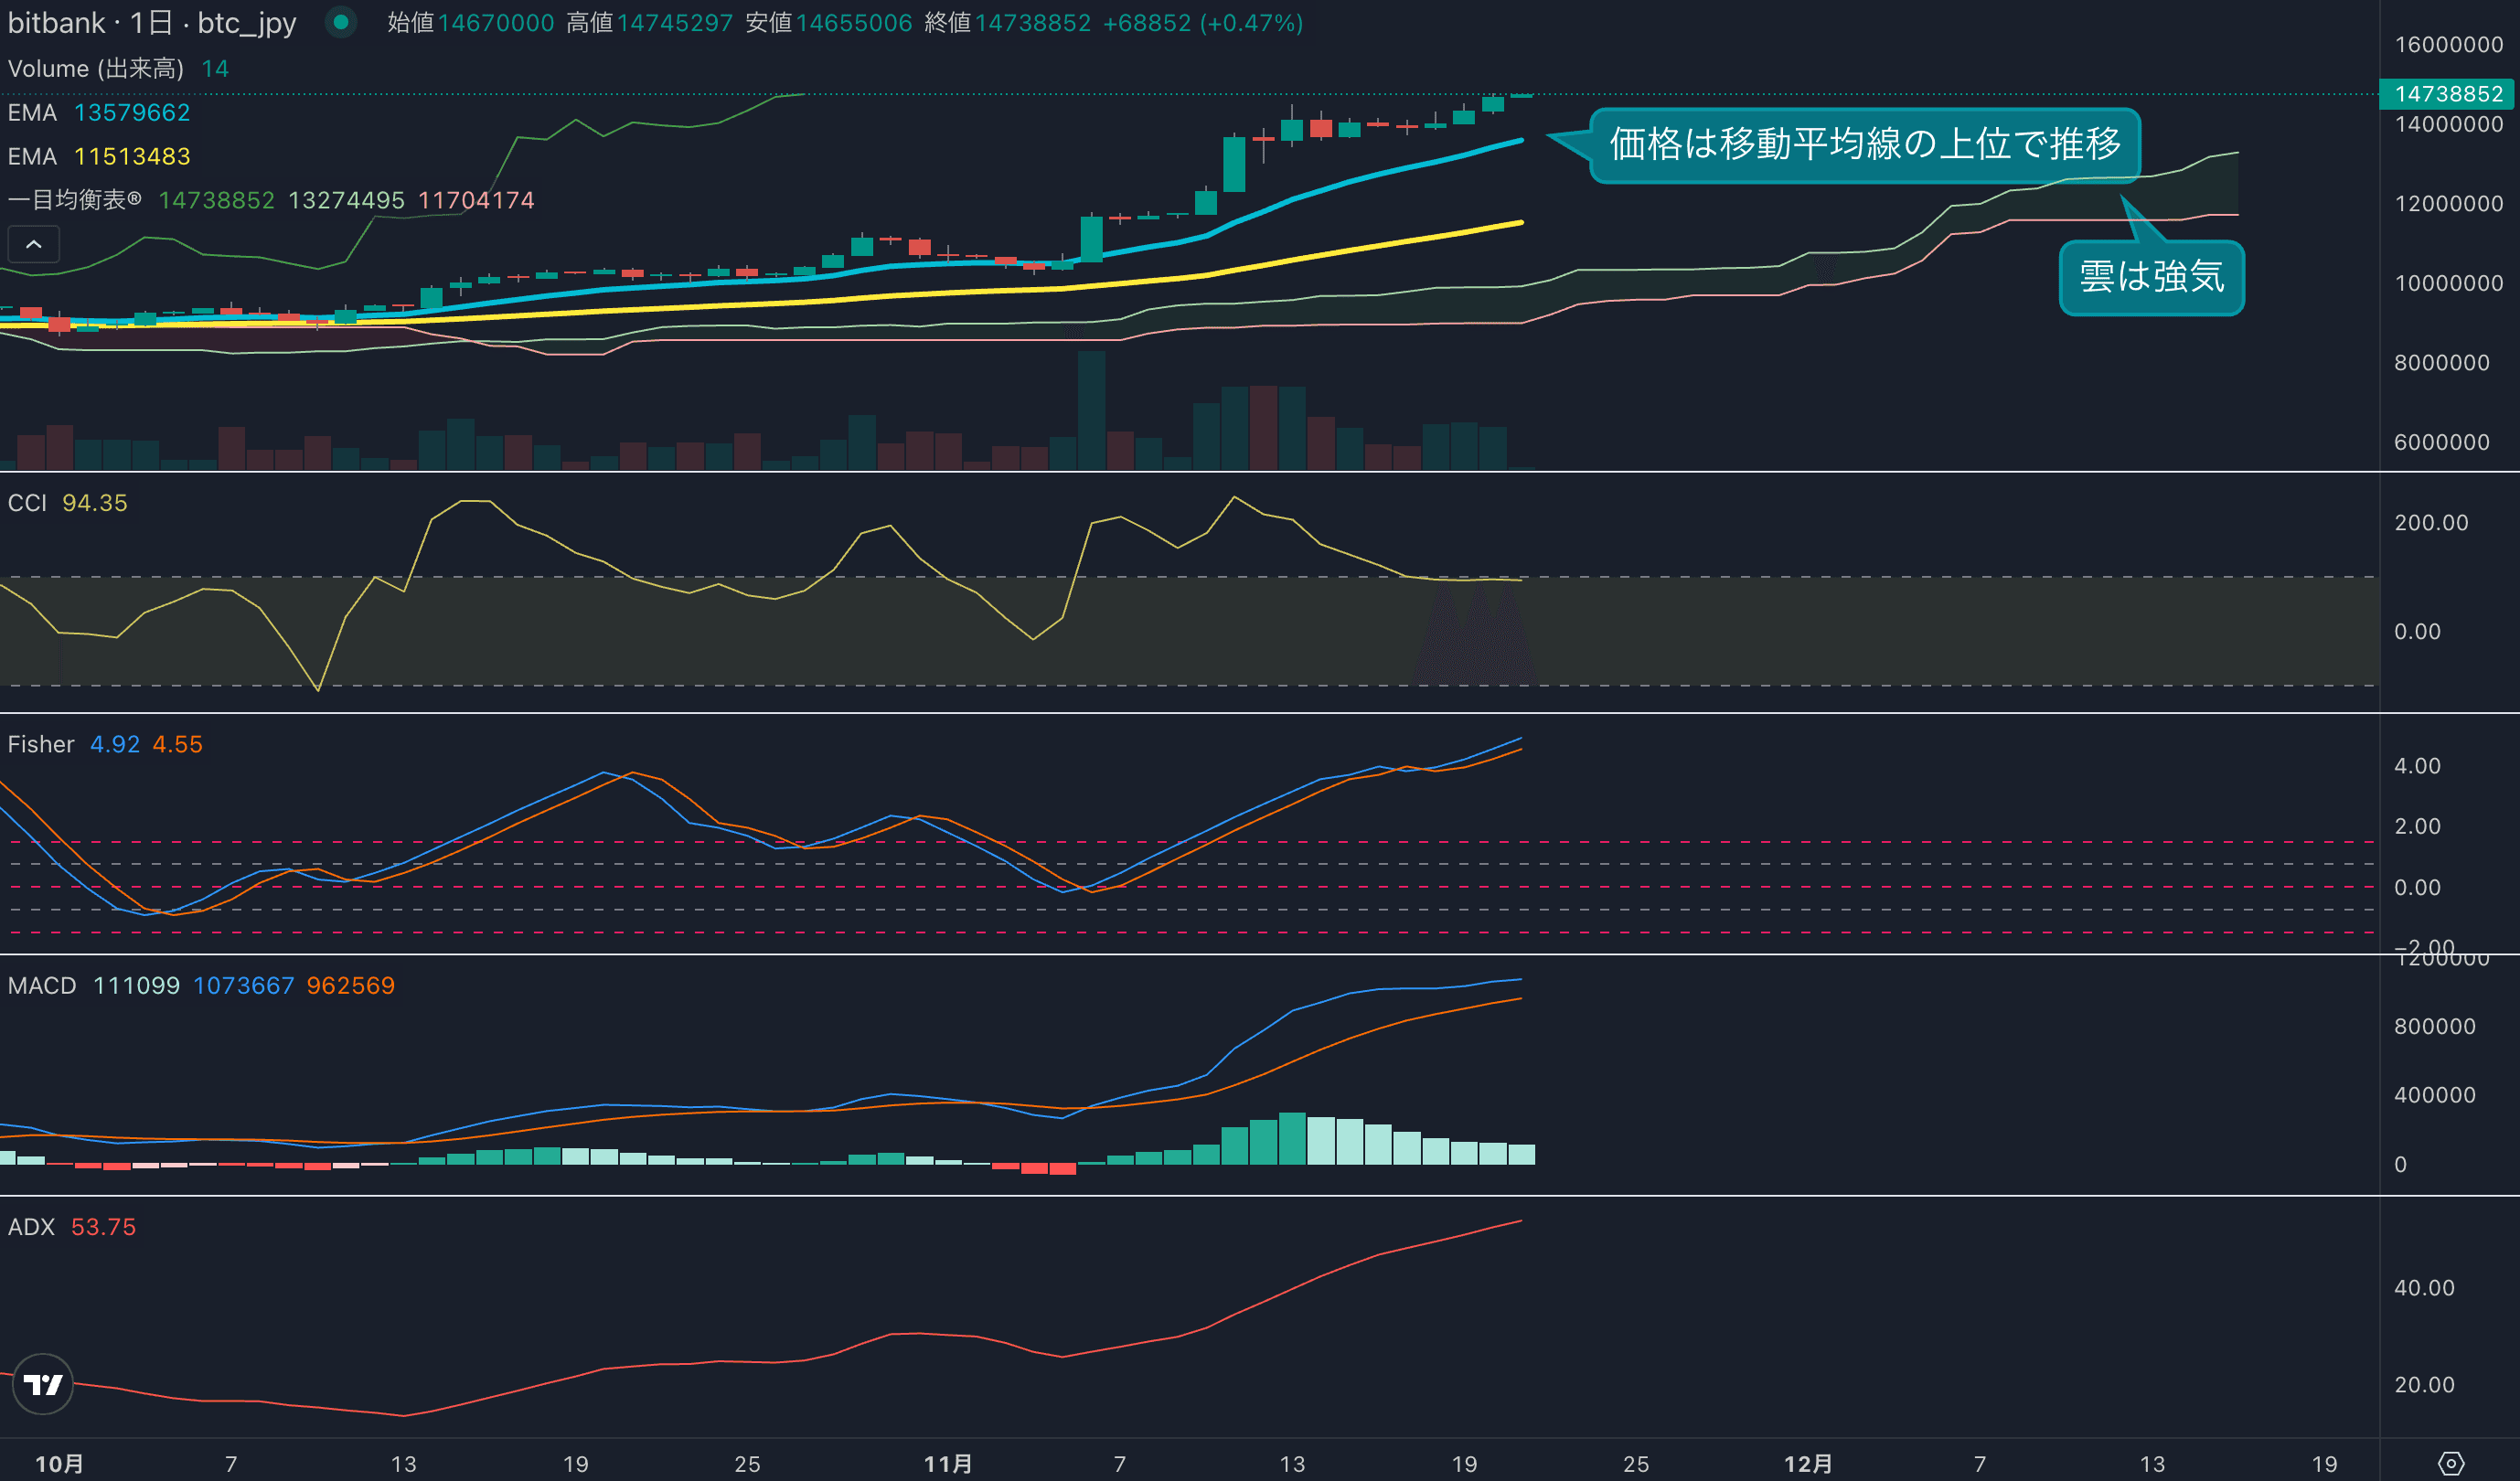Click the TradingView logo icon
The image size is (2520, 1481).
point(43,1384)
